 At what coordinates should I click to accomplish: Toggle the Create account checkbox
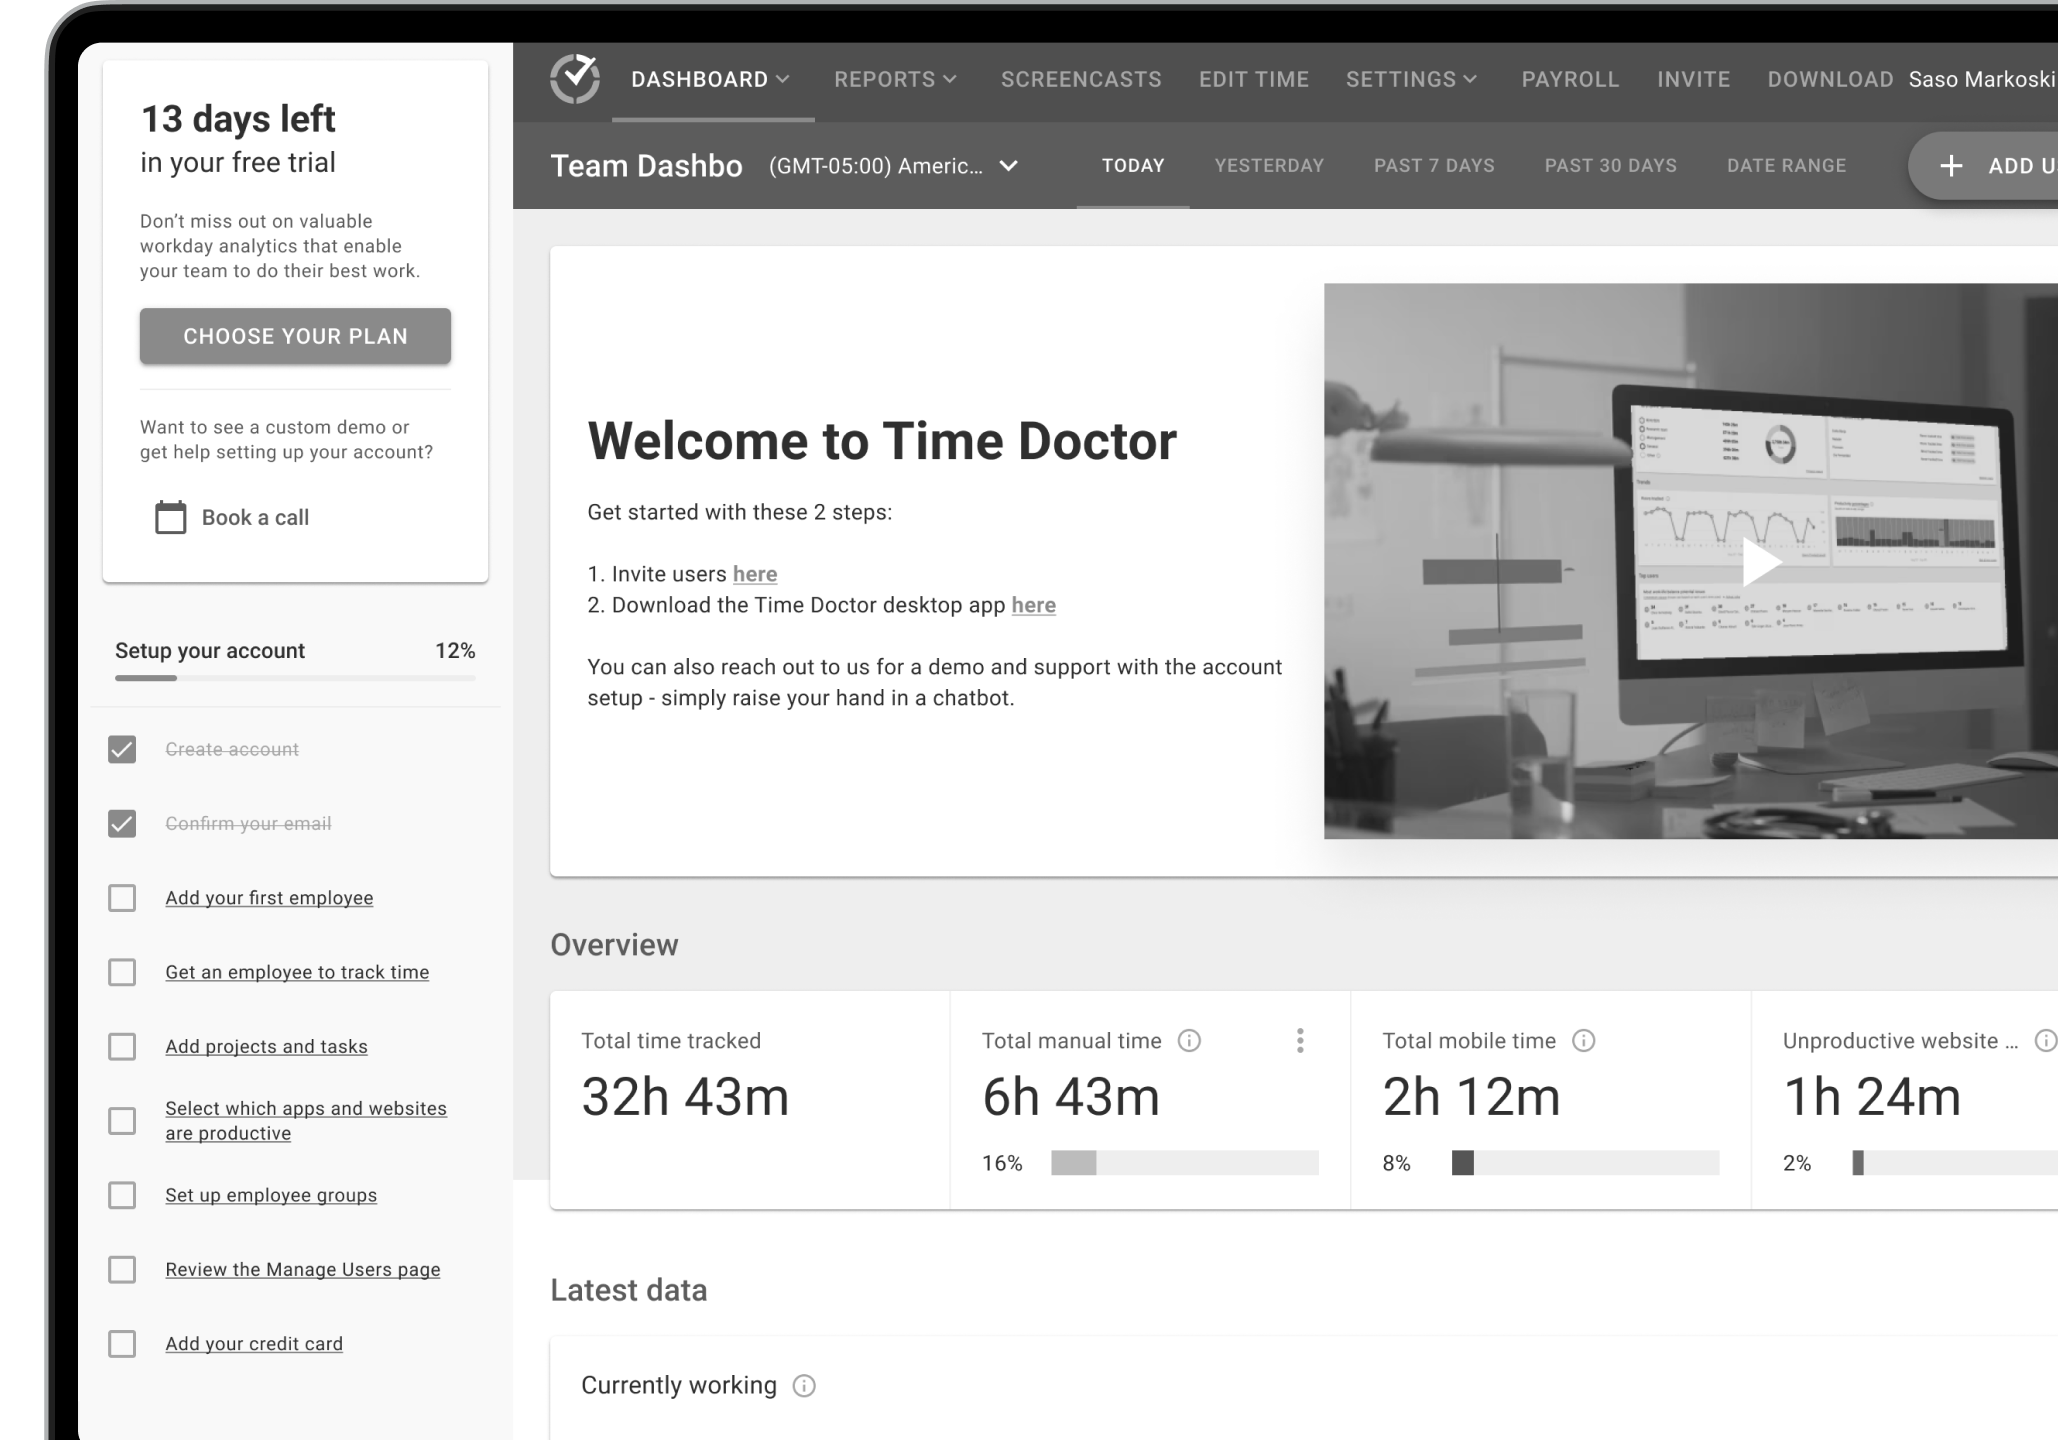point(122,749)
